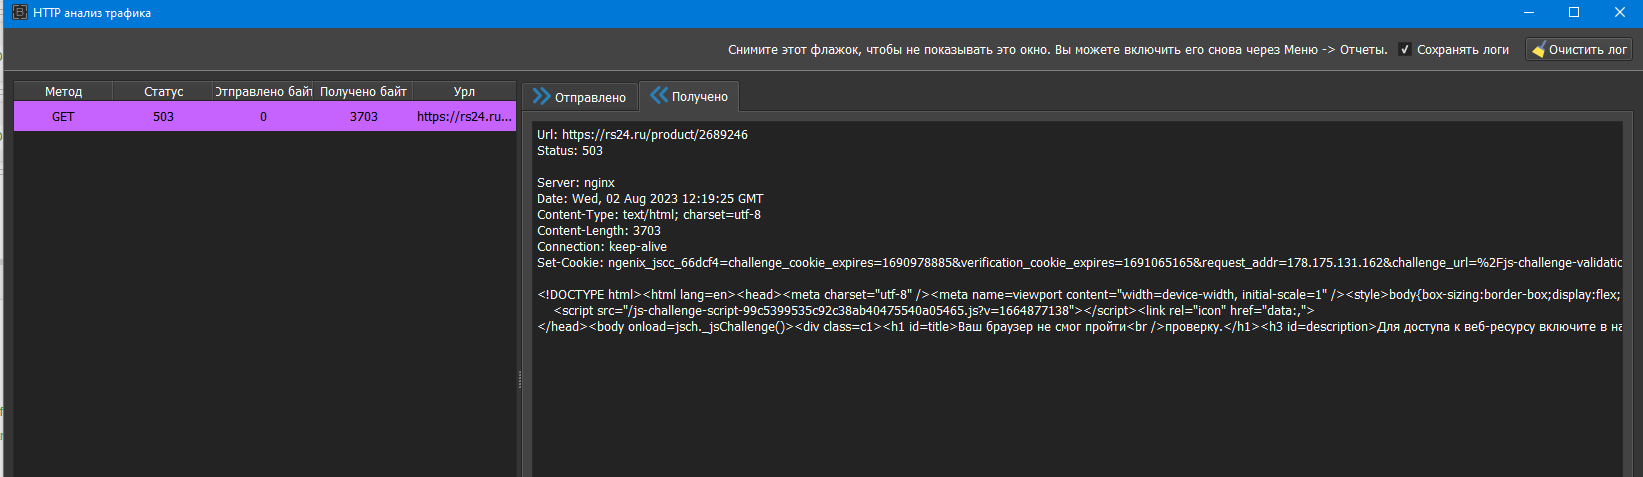This screenshot has height=477, width=1643.
Task: Click the splitter handle between the panels
Action: pyautogui.click(x=519, y=380)
